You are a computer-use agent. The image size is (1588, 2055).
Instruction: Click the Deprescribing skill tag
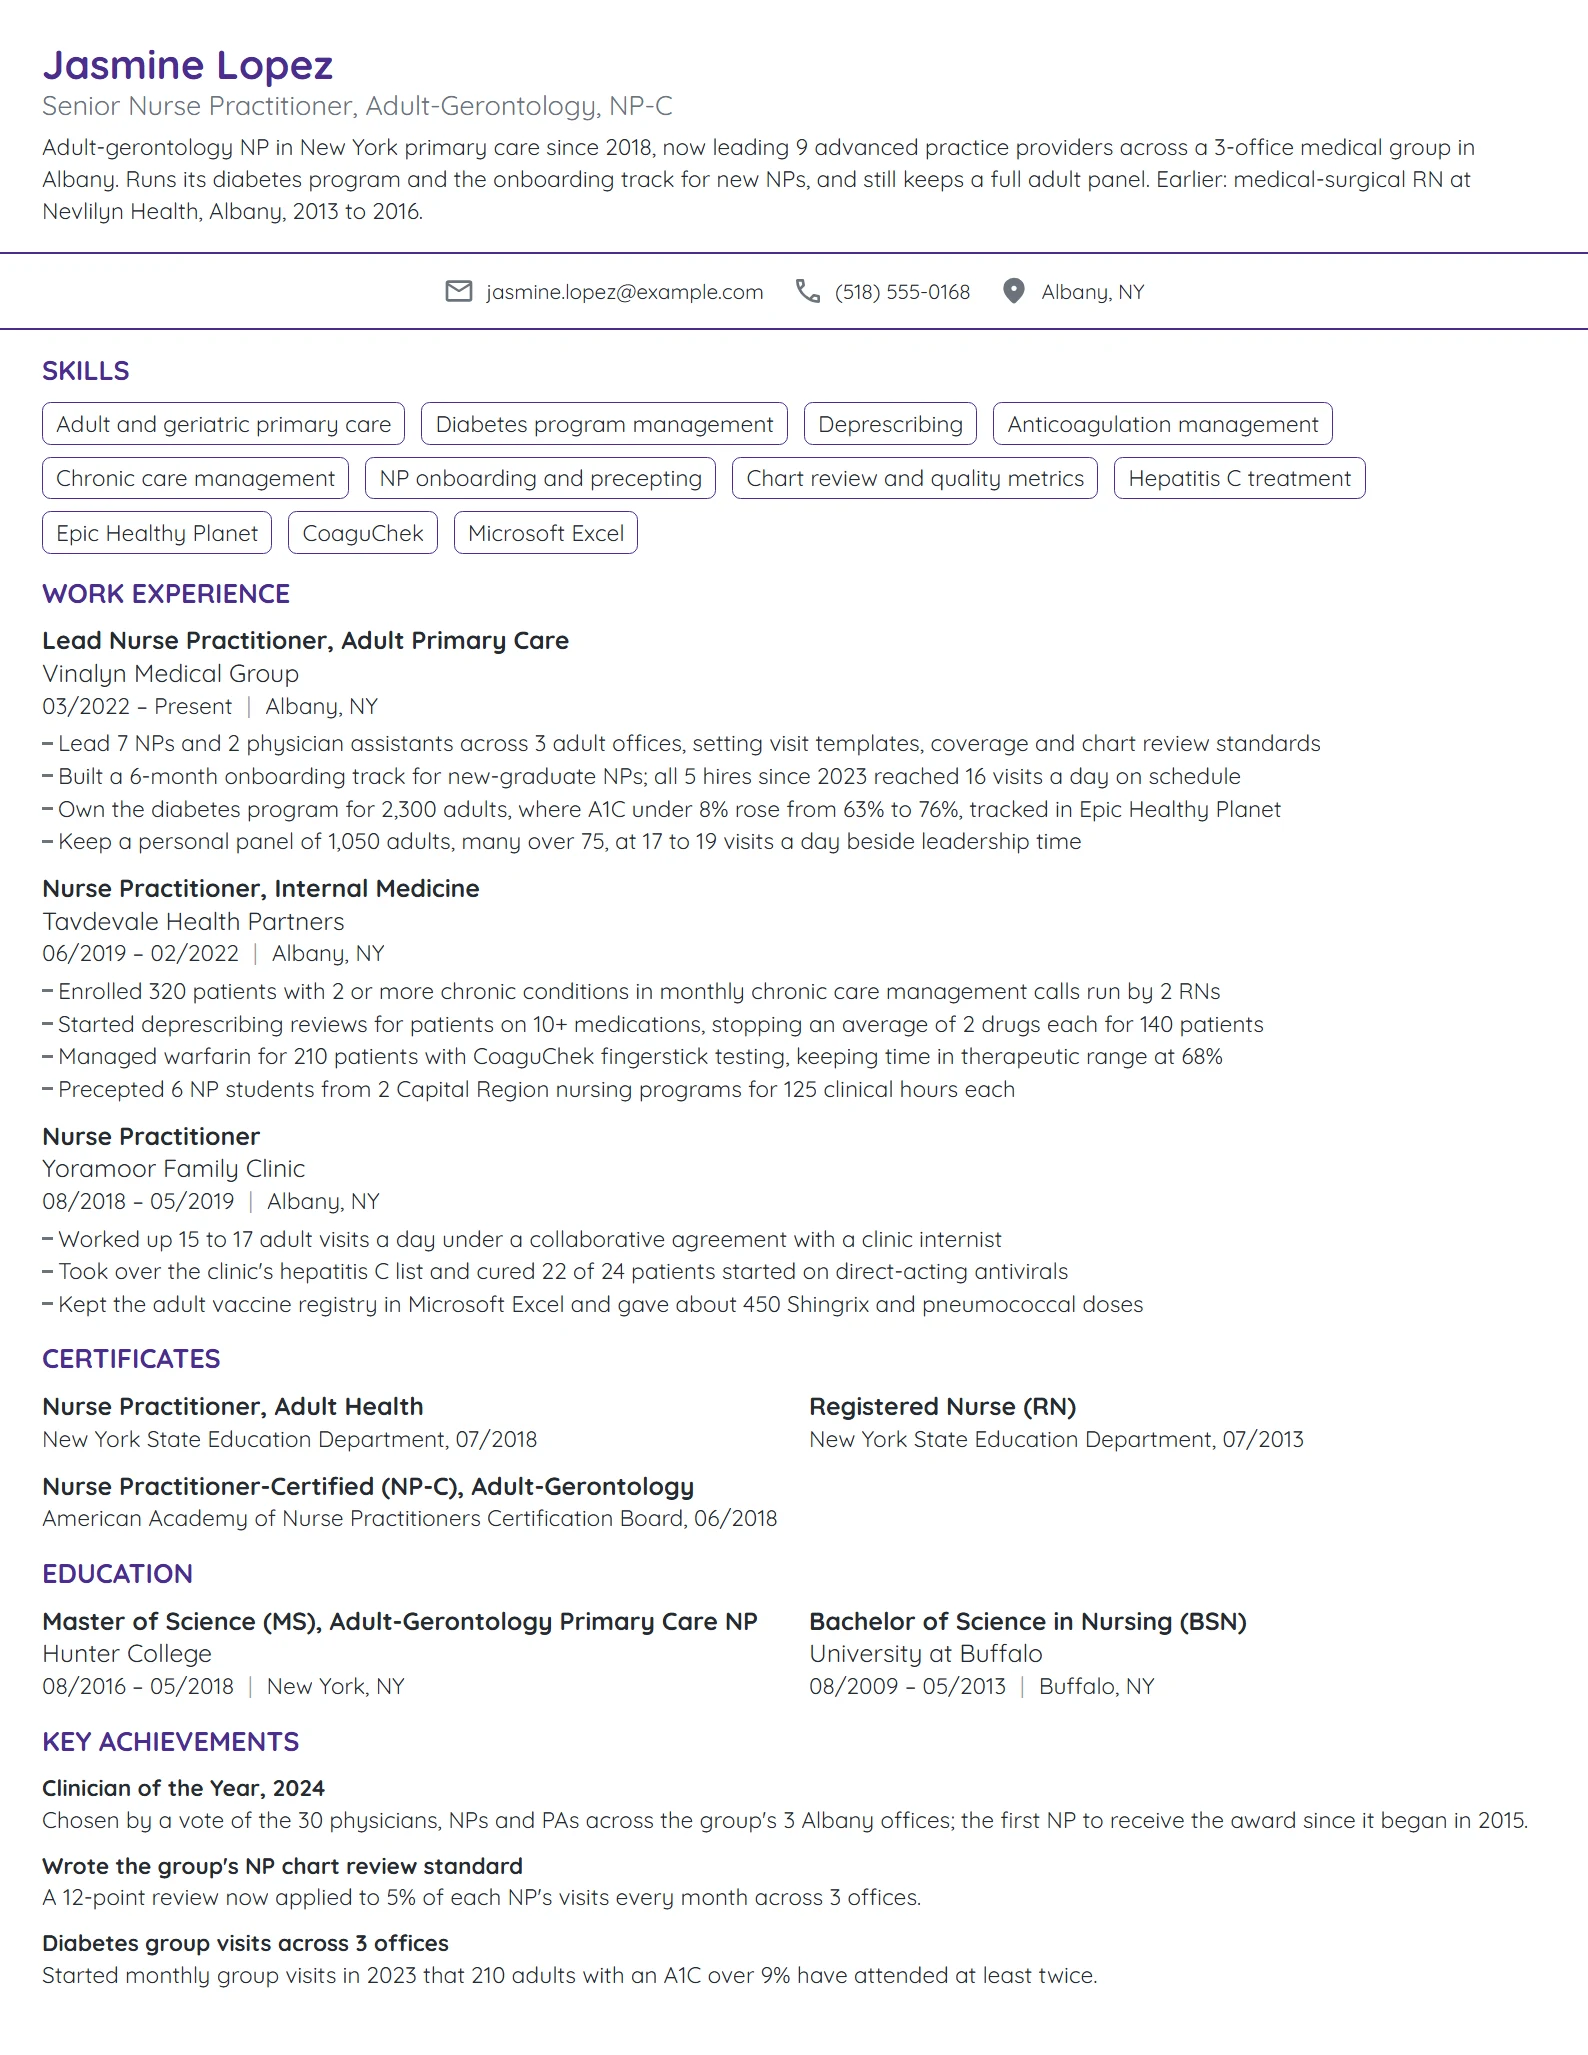890,424
